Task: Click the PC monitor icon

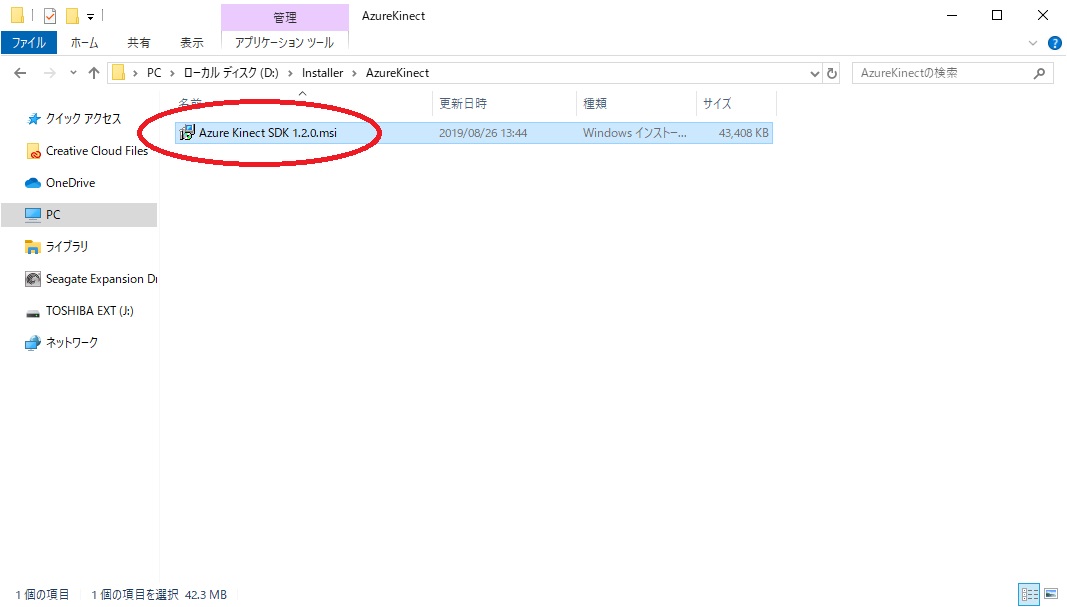Action: pyautogui.click(x=33, y=215)
